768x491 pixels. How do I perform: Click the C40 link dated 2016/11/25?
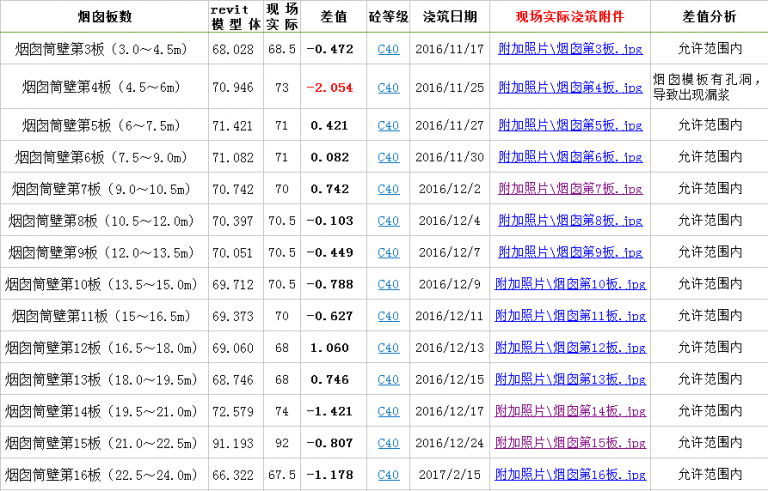pos(388,88)
